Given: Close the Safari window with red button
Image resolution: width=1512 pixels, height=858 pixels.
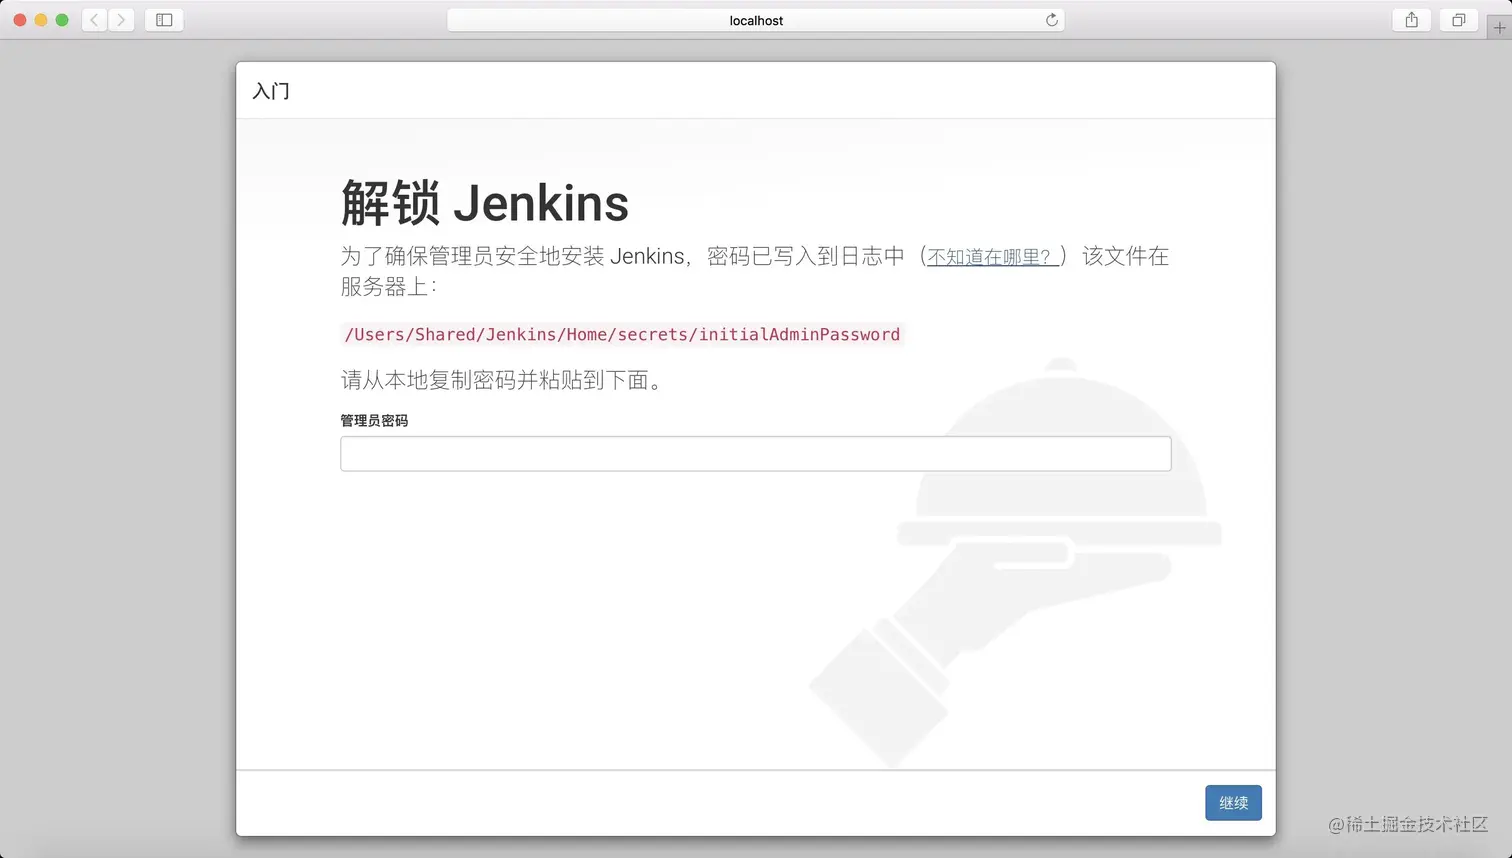Looking at the screenshot, I should tap(19, 20).
